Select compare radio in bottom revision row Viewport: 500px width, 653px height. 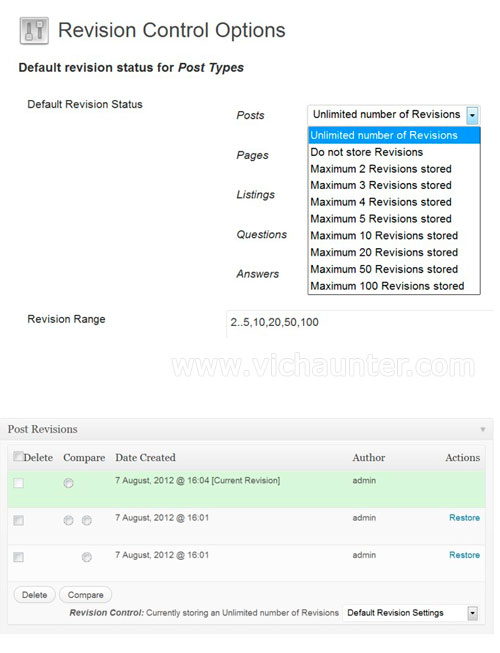(87, 557)
